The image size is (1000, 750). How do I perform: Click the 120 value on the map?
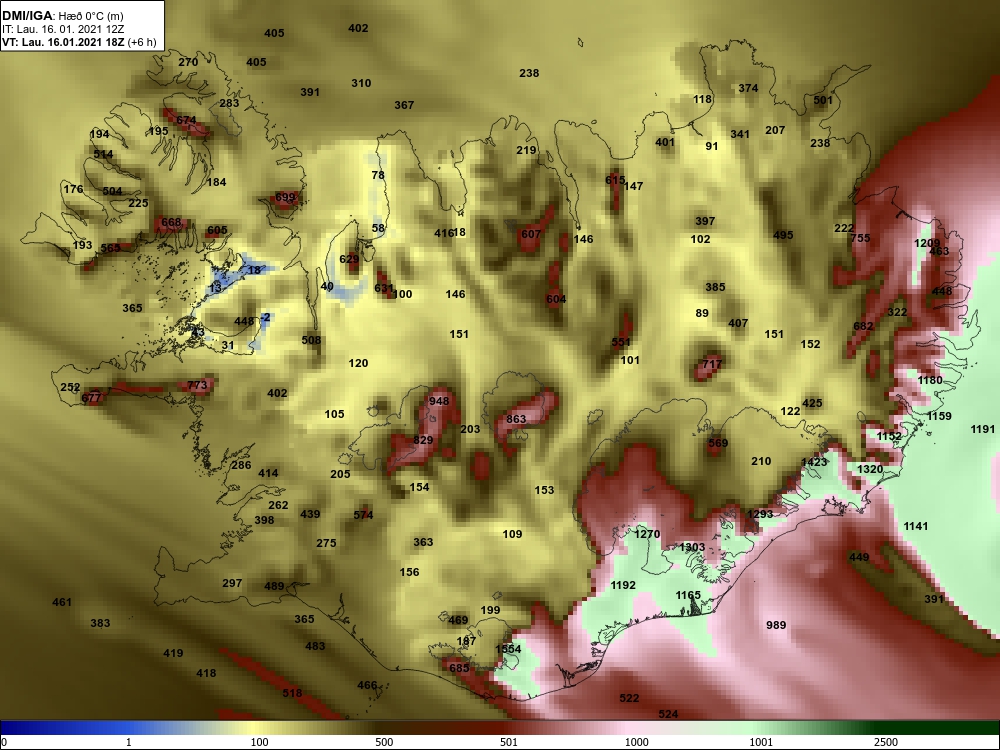(358, 363)
